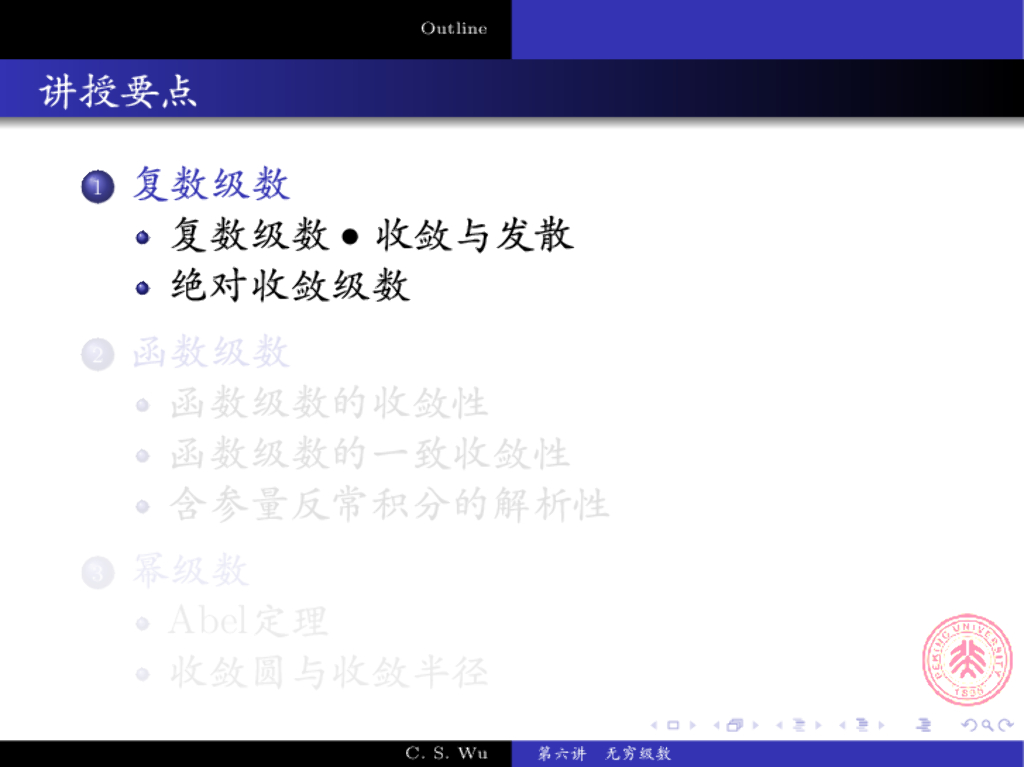Image resolution: width=1024 pixels, height=767 pixels.
Task: Click the Peking University seal logo
Action: [967, 660]
